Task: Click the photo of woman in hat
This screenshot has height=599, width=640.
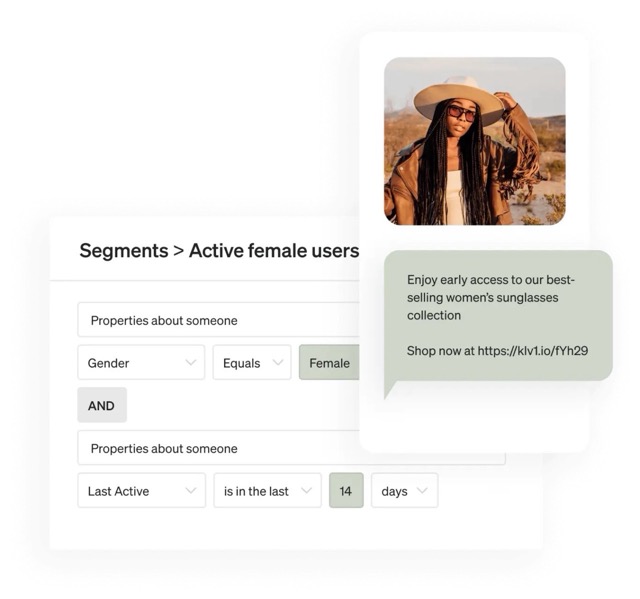Action: 474,141
